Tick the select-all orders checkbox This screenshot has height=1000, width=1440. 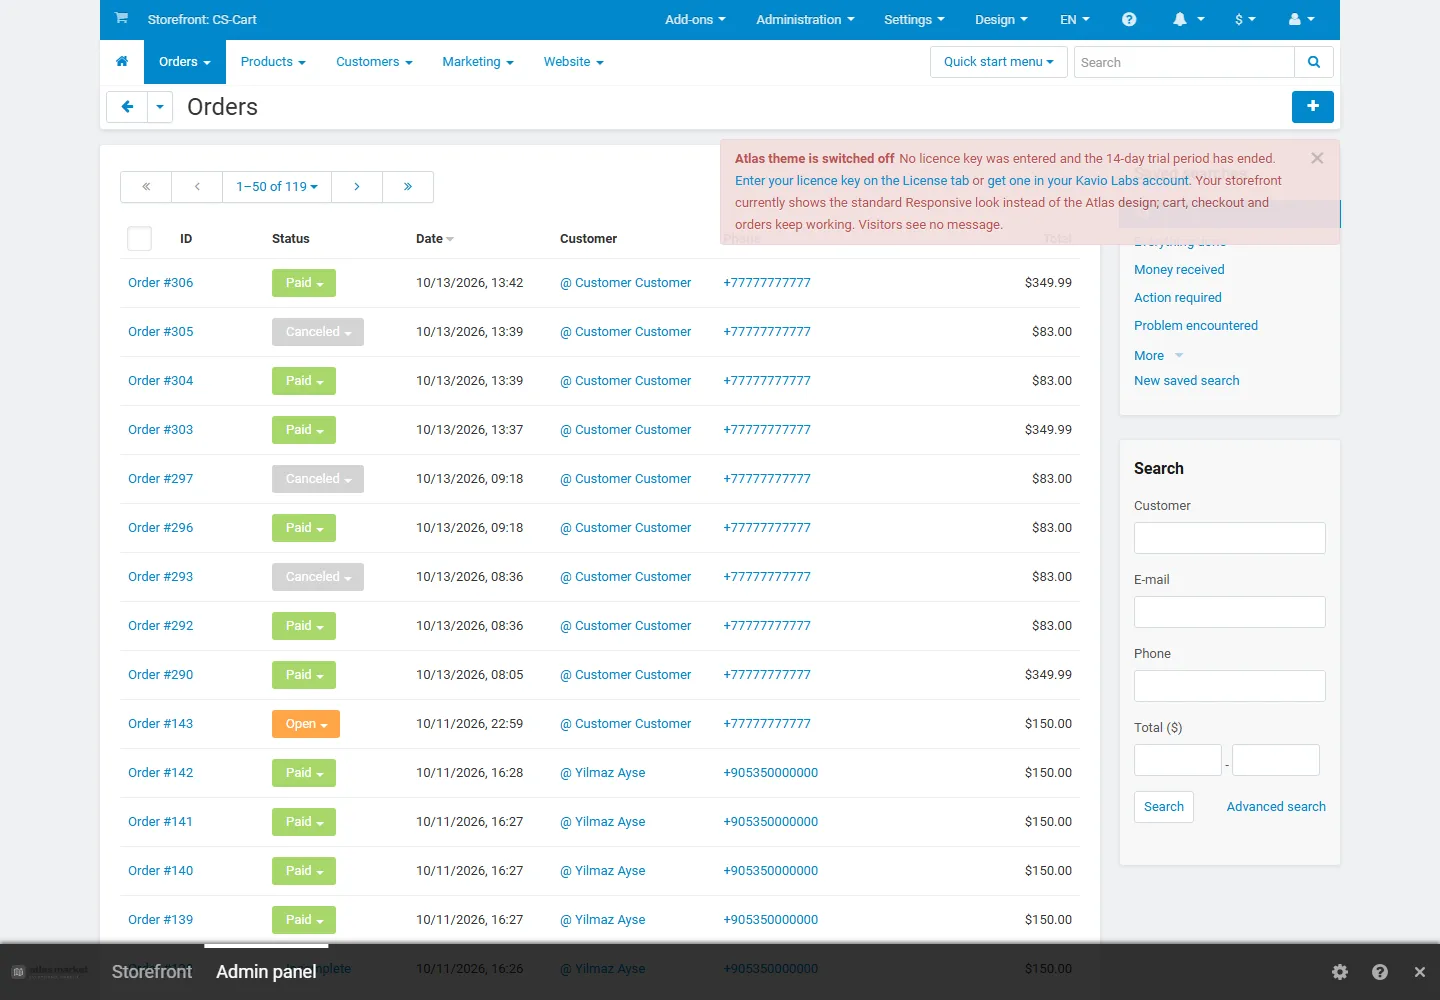tap(140, 238)
